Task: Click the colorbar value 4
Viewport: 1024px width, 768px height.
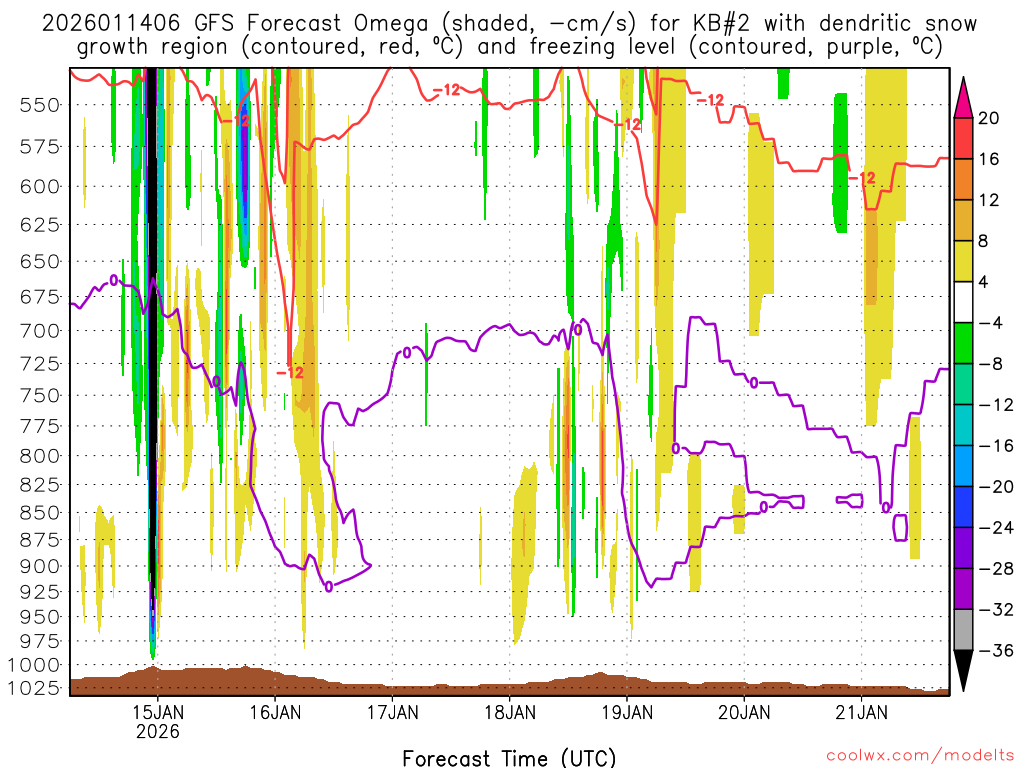Action: tap(984, 282)
